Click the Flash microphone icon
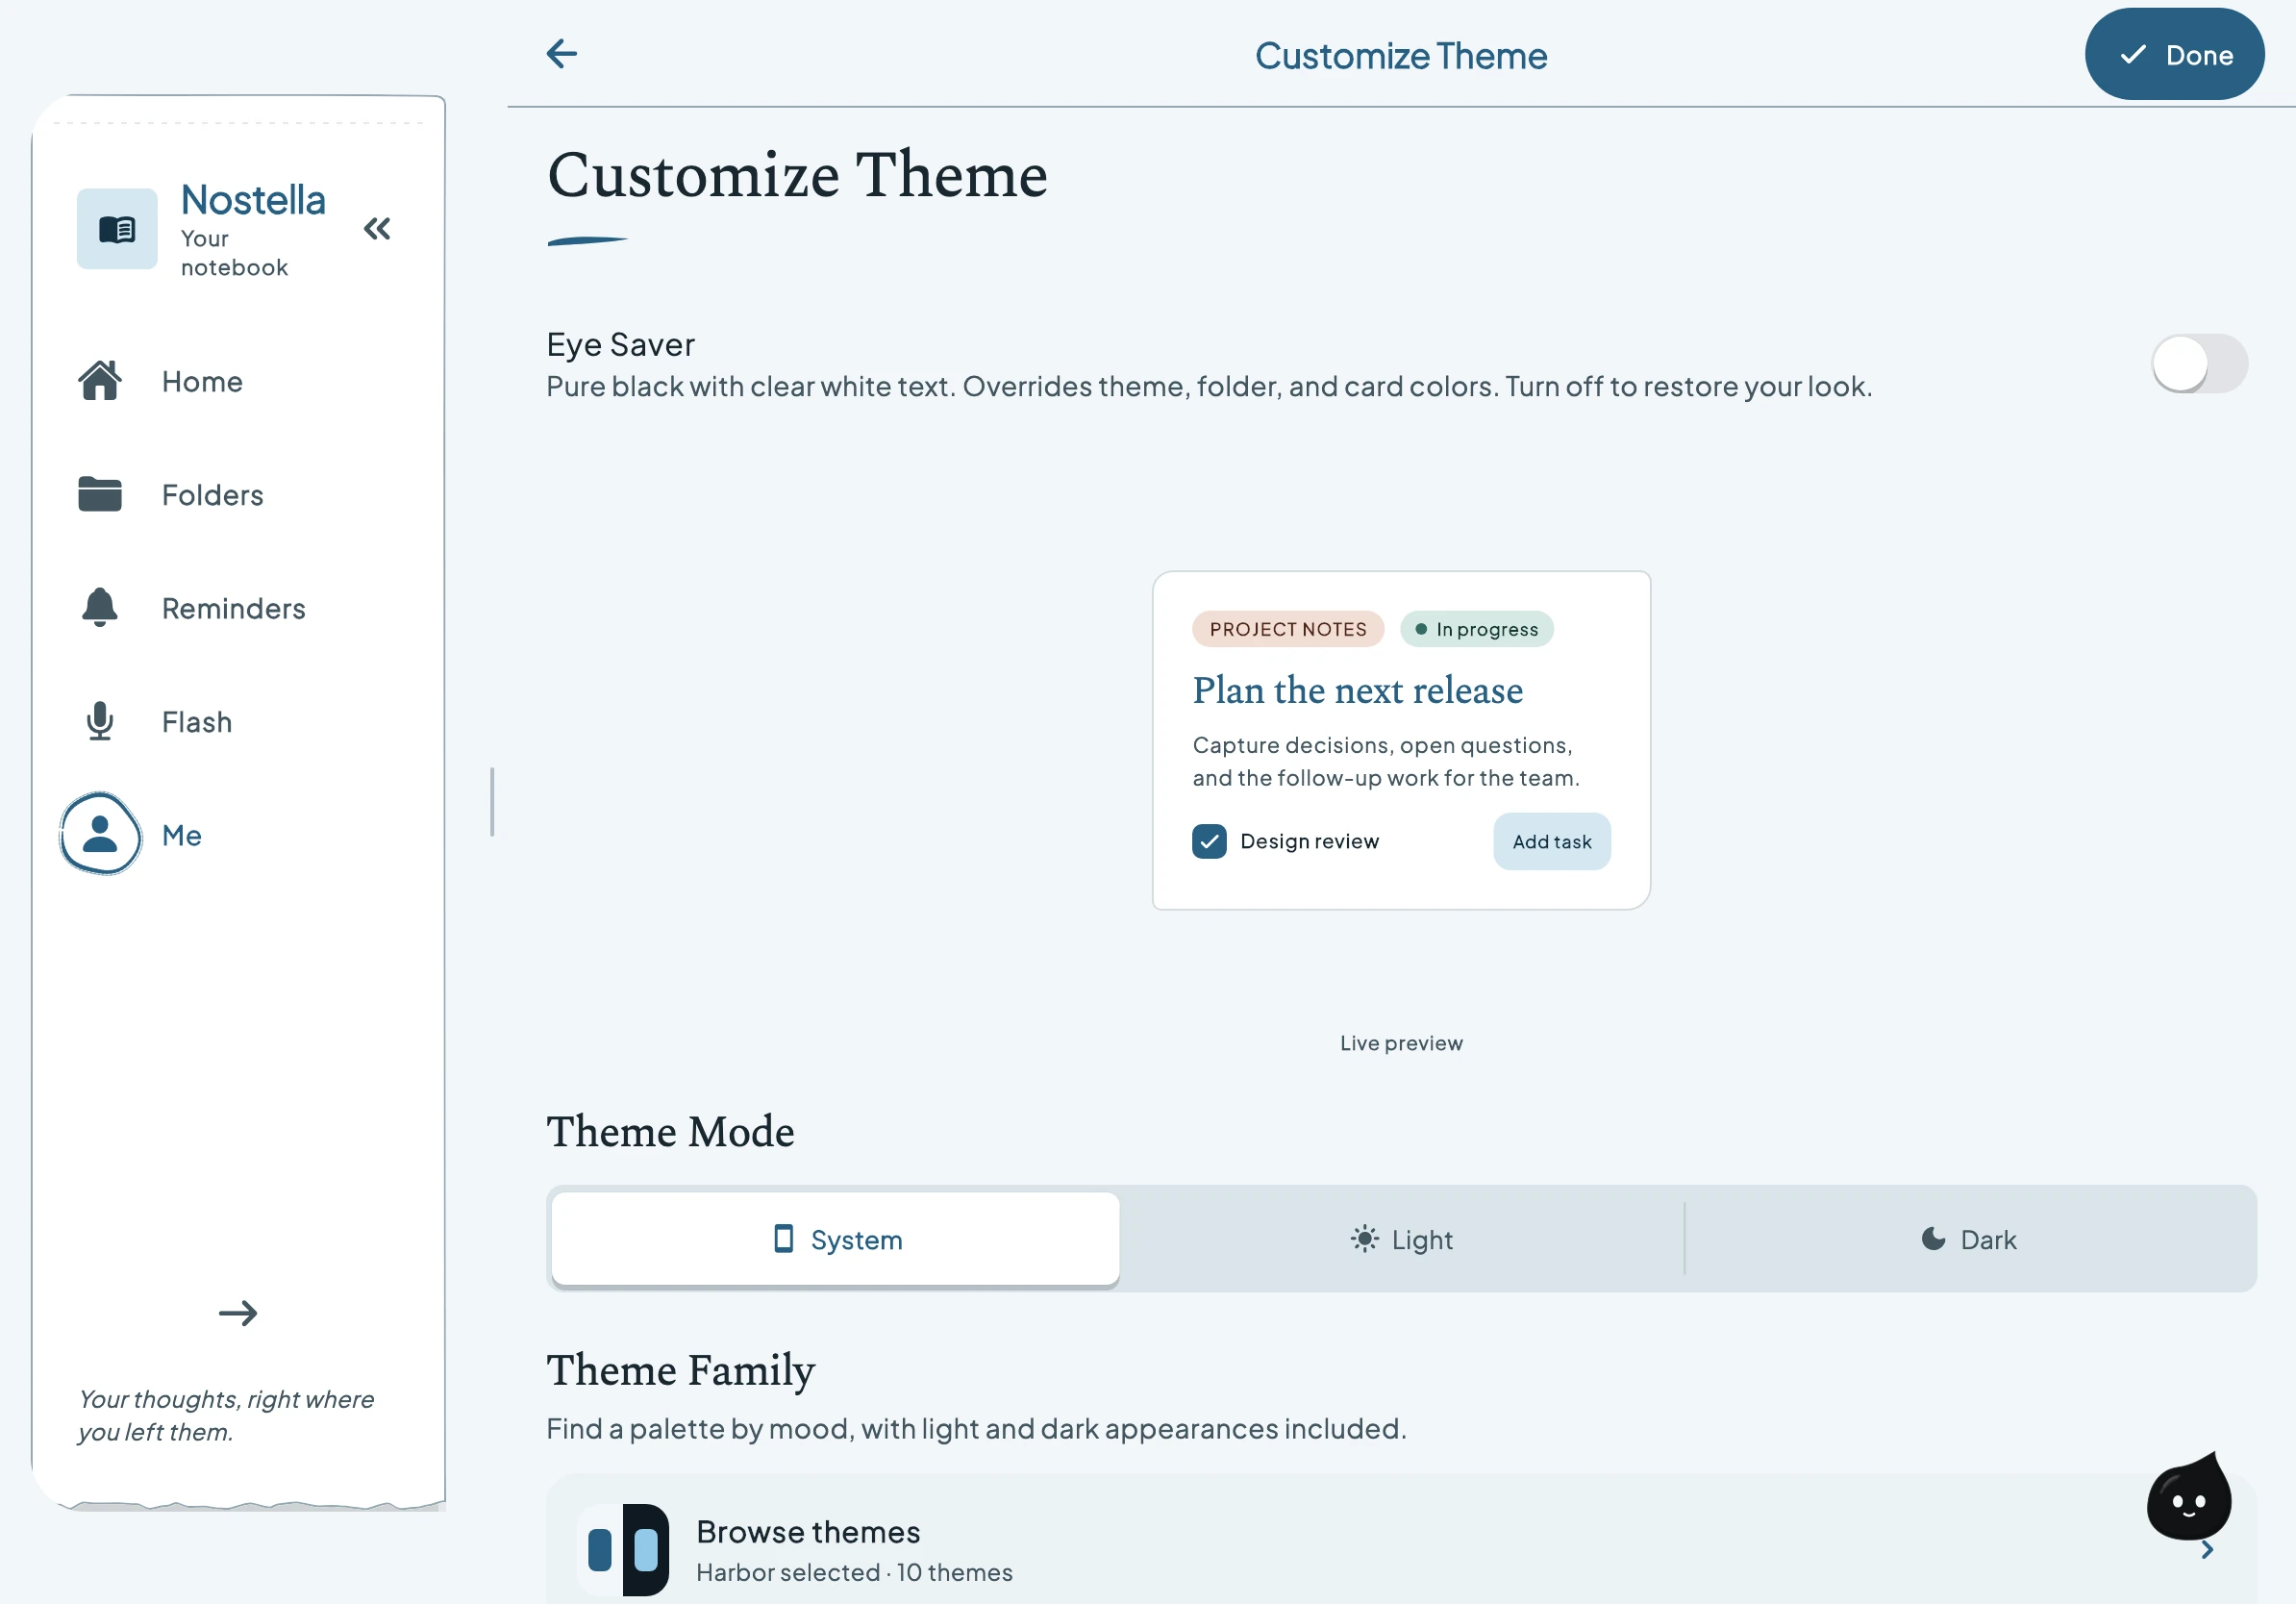The width and height of the screenshot is (2296, 1604). tap(100, 721)
